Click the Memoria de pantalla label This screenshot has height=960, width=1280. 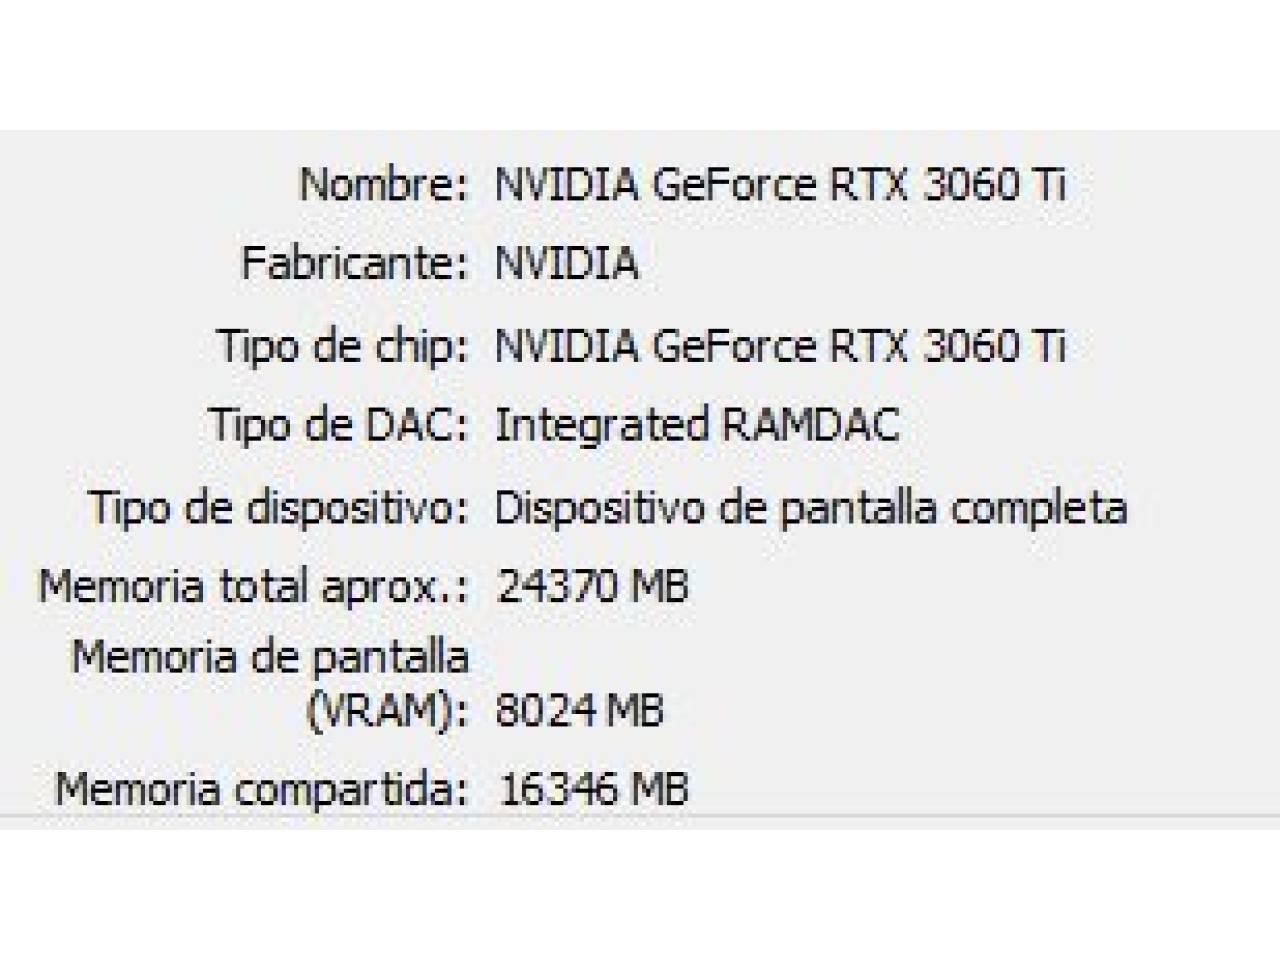tap(270, 657)
